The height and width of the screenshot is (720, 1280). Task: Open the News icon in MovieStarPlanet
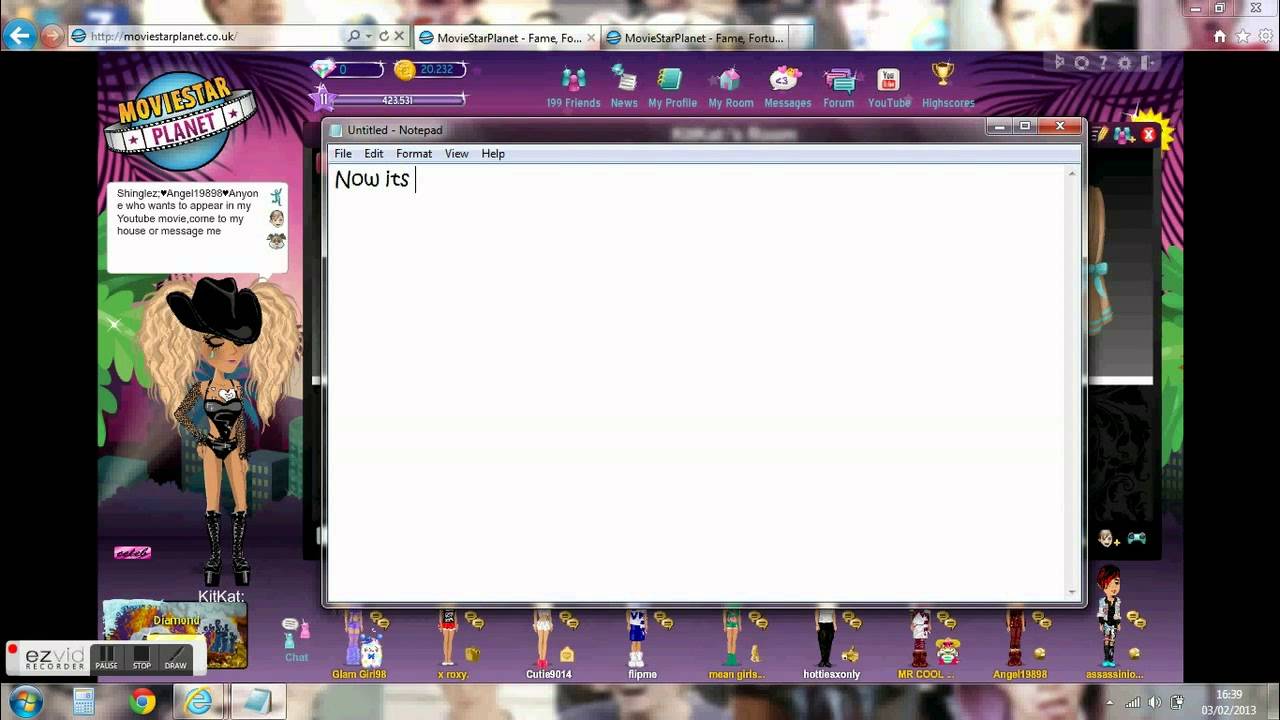click(624, 79)
